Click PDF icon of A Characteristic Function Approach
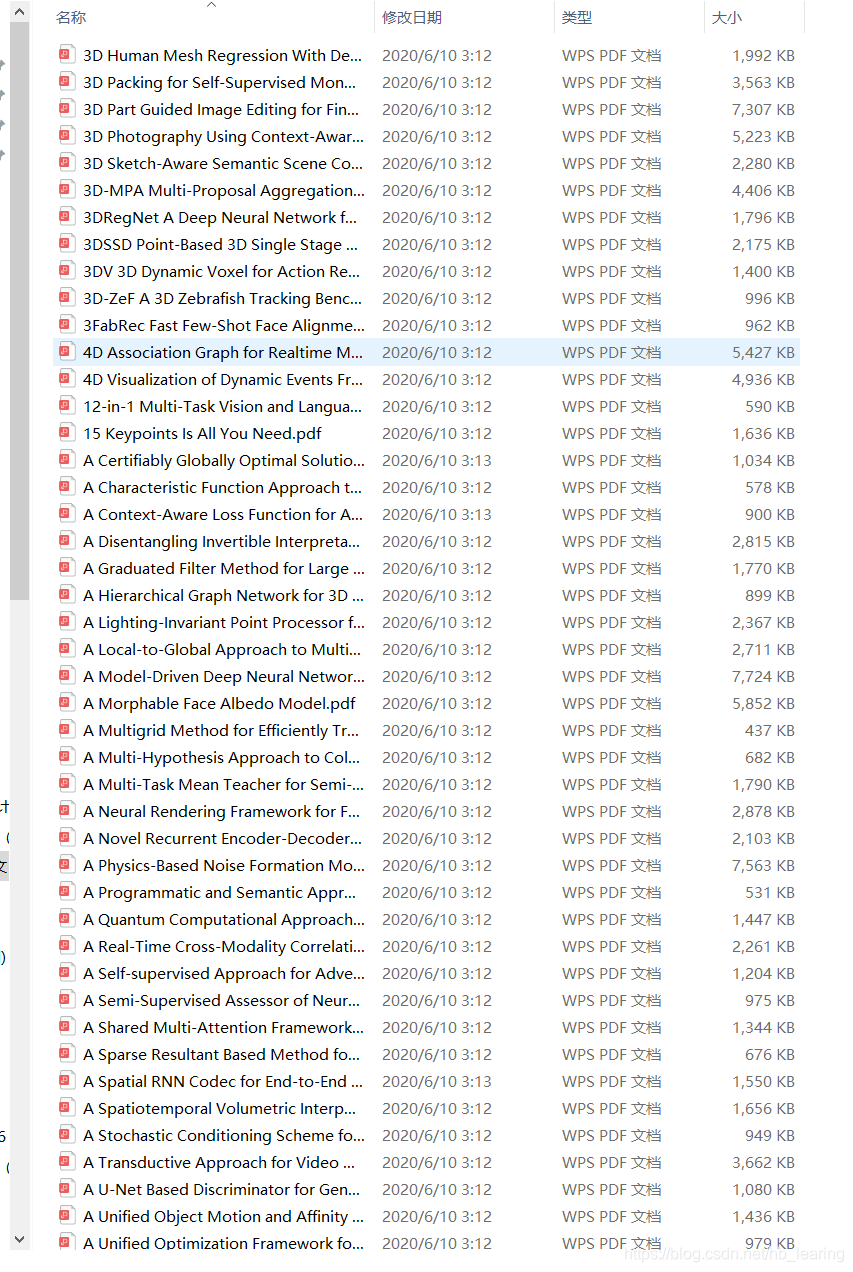Image resolution: width=853 pixels, height=1272 pixels. point(66,487)
